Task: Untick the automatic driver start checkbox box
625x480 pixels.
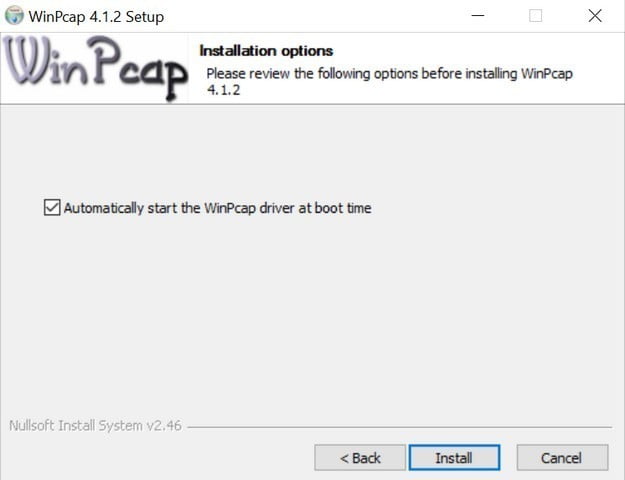Action: (52, 208)
